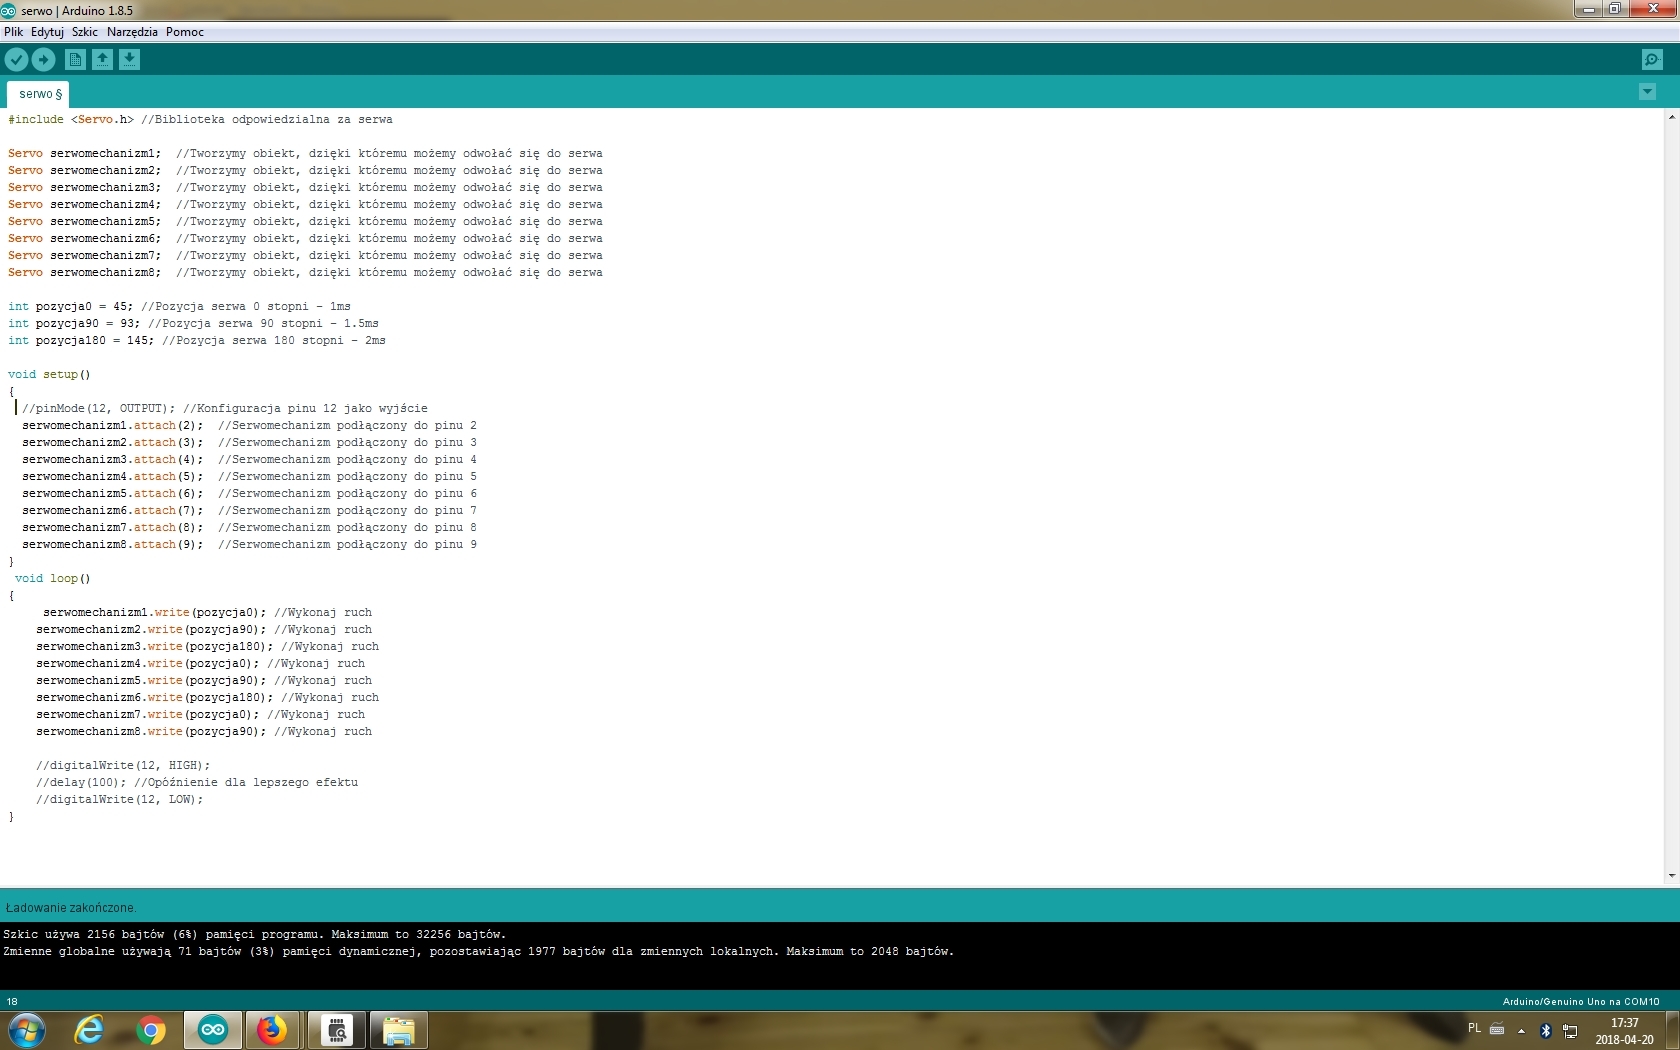Click the editor scrollbar down arrow
Viewport: 1680px width, 1050px height.
(1671, 876)
